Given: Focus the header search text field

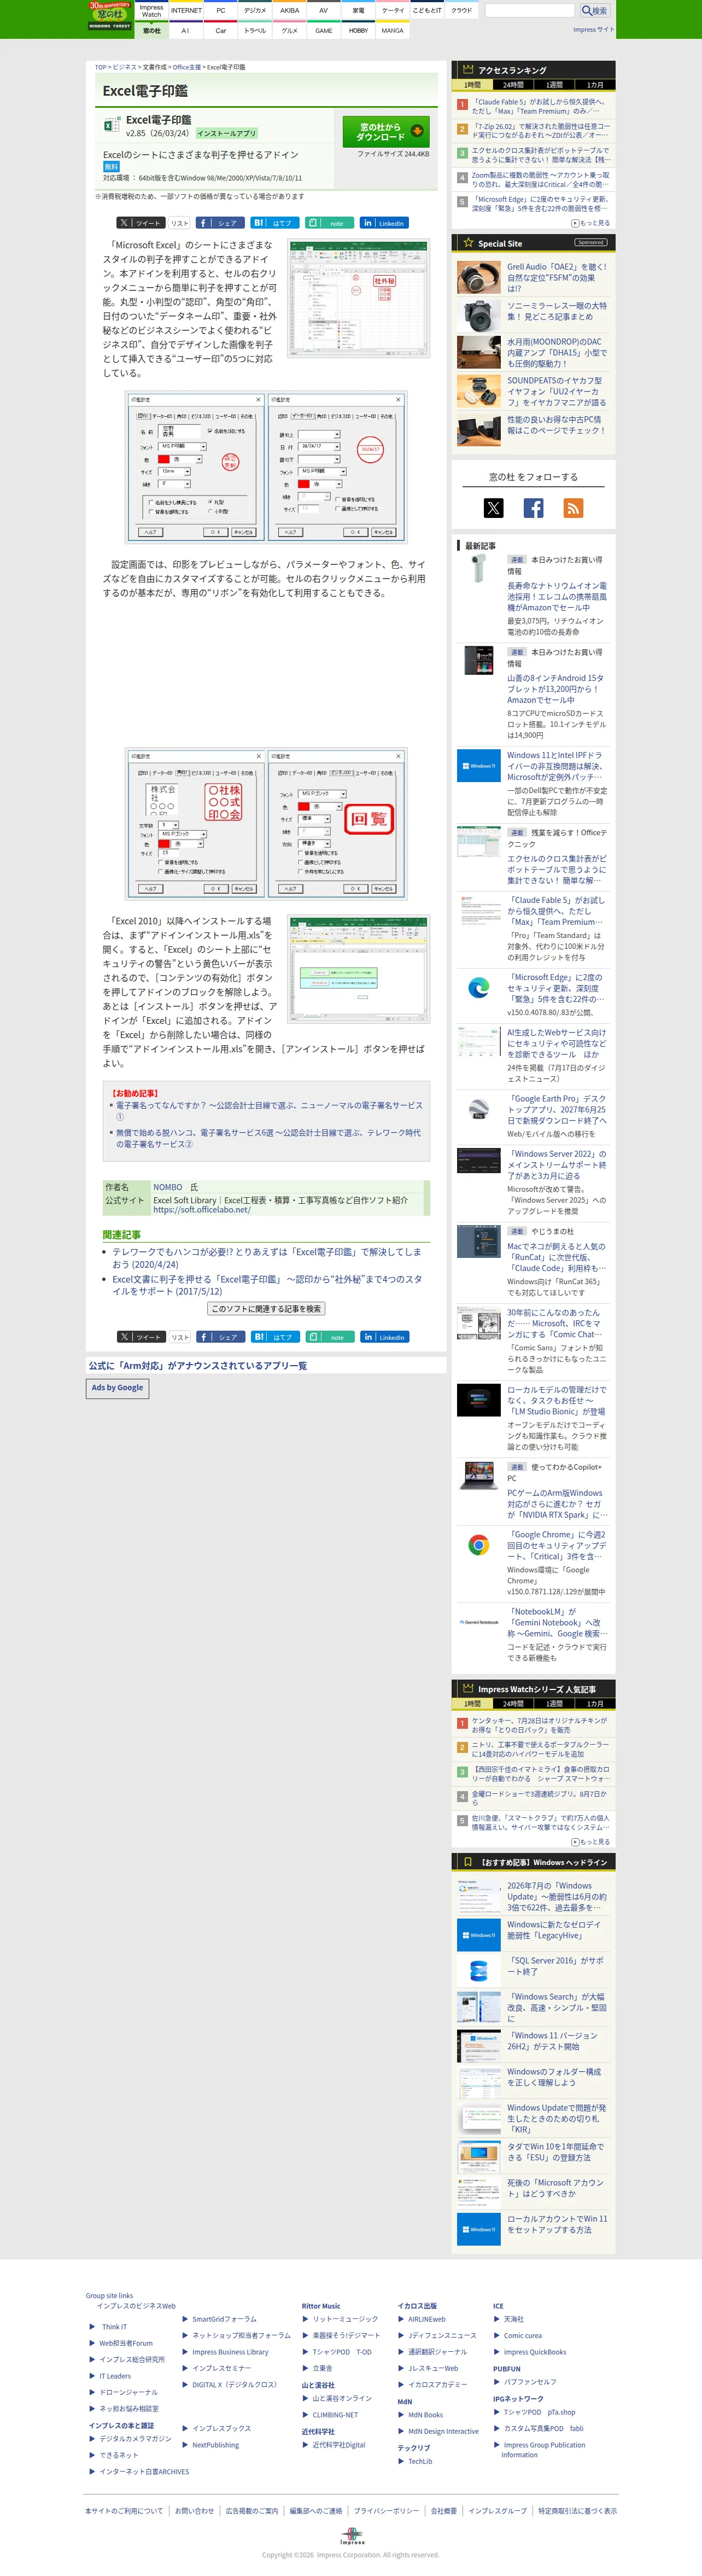Looking at the screenshot, I should tap(530, 10).
